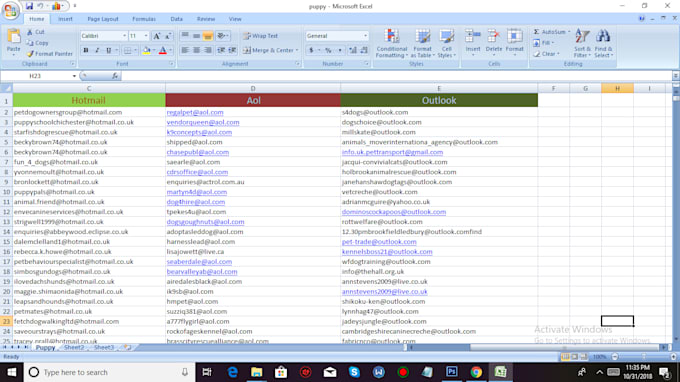
Task: Click the Insert cells icon
Action: click(x=473, y=36)
